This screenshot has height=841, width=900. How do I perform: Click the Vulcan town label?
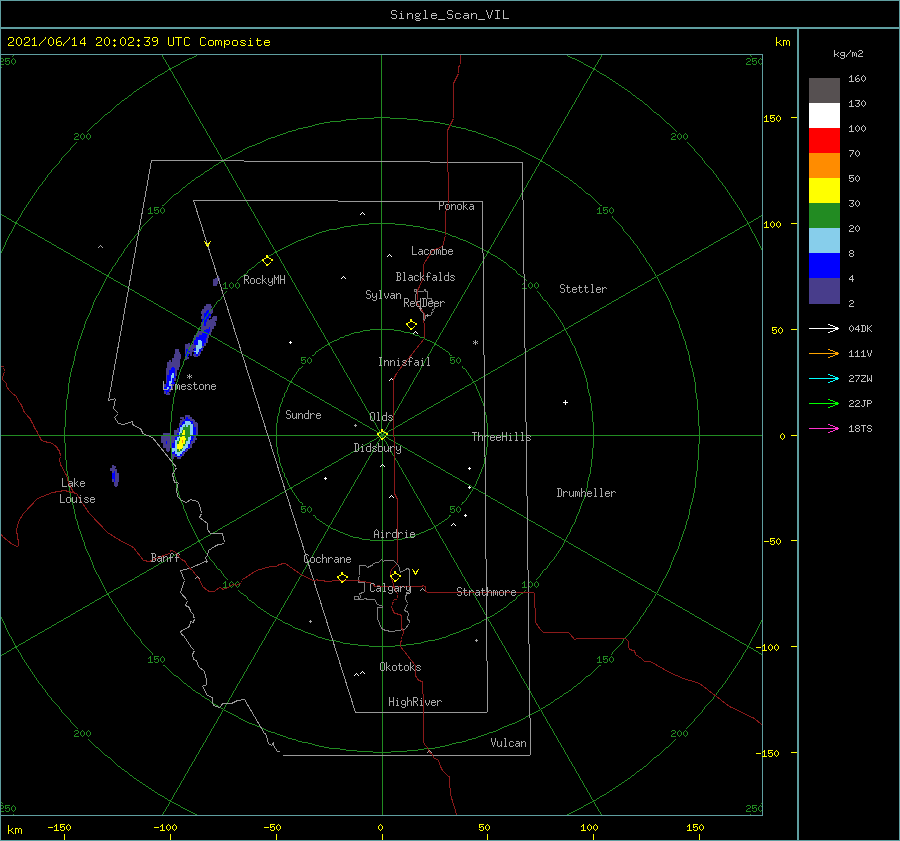tap(509, 743)
